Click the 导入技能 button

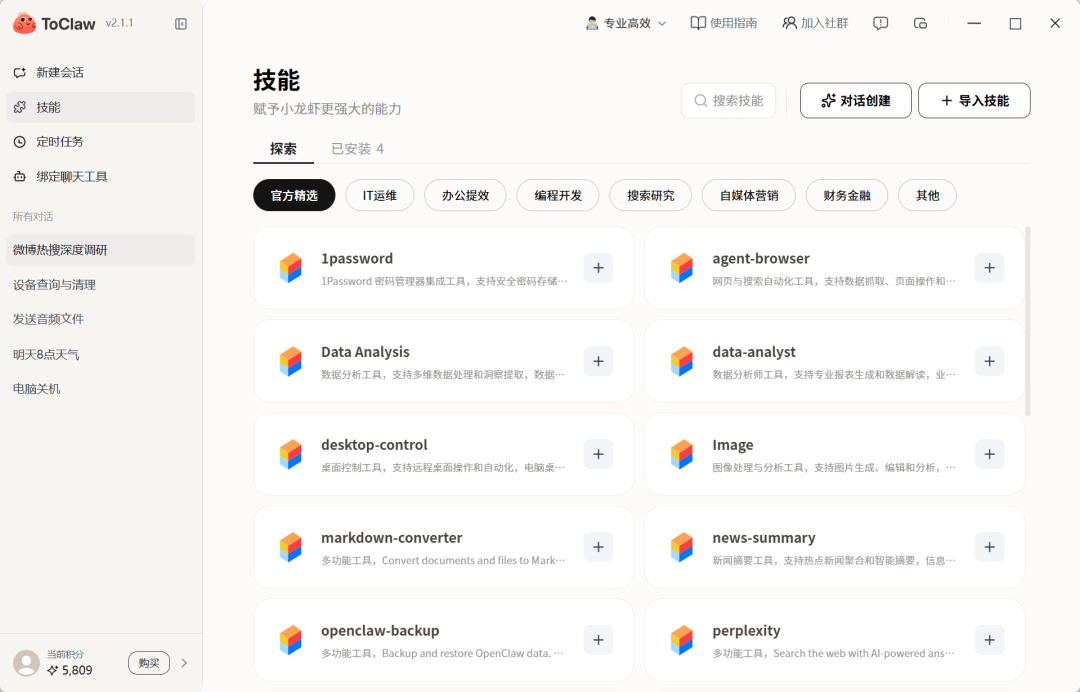click(974, 101)
